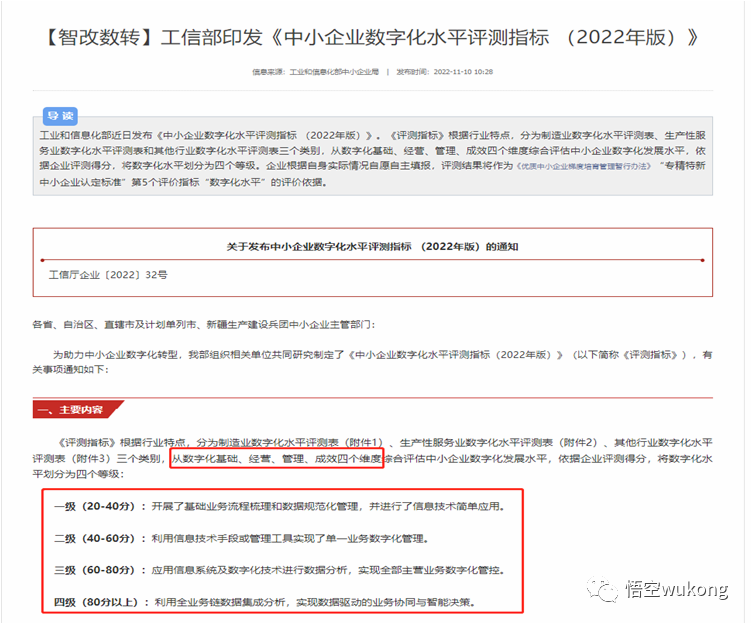Click the publish time 2022-11-10 10:28

coord(463,72)
